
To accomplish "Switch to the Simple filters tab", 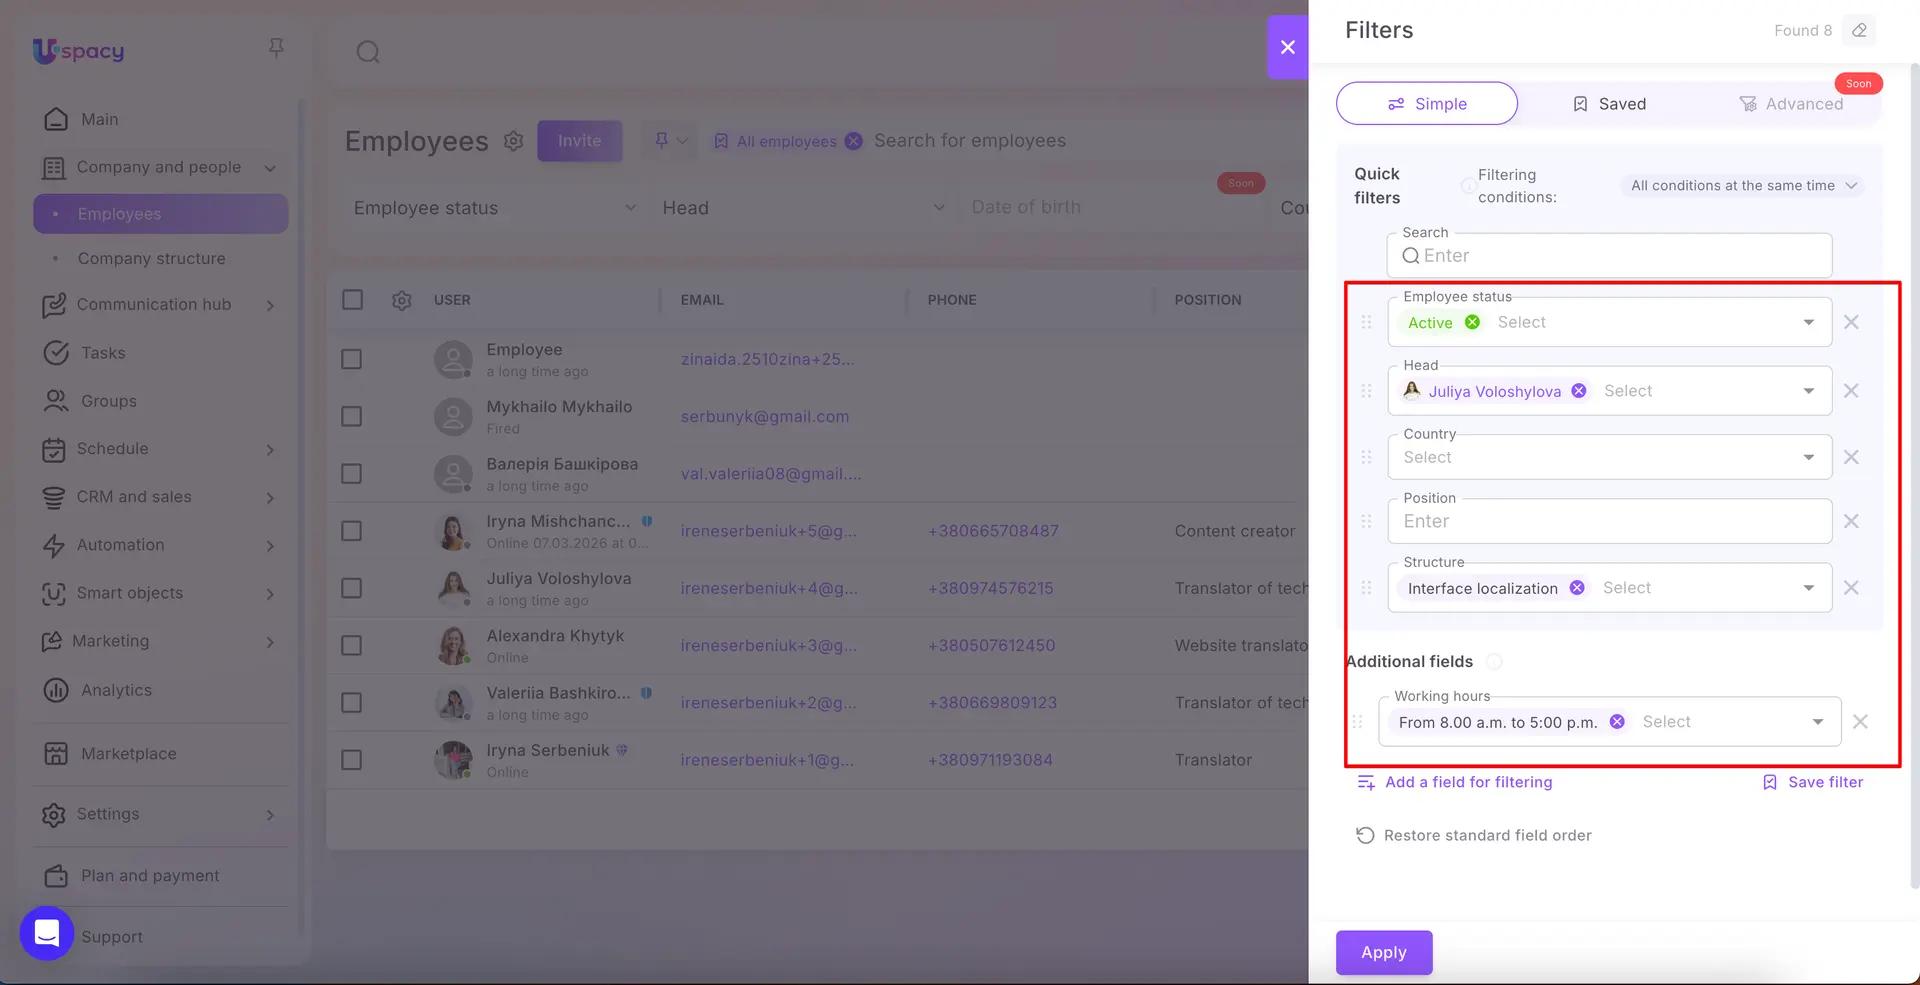I will point(1427,103).
